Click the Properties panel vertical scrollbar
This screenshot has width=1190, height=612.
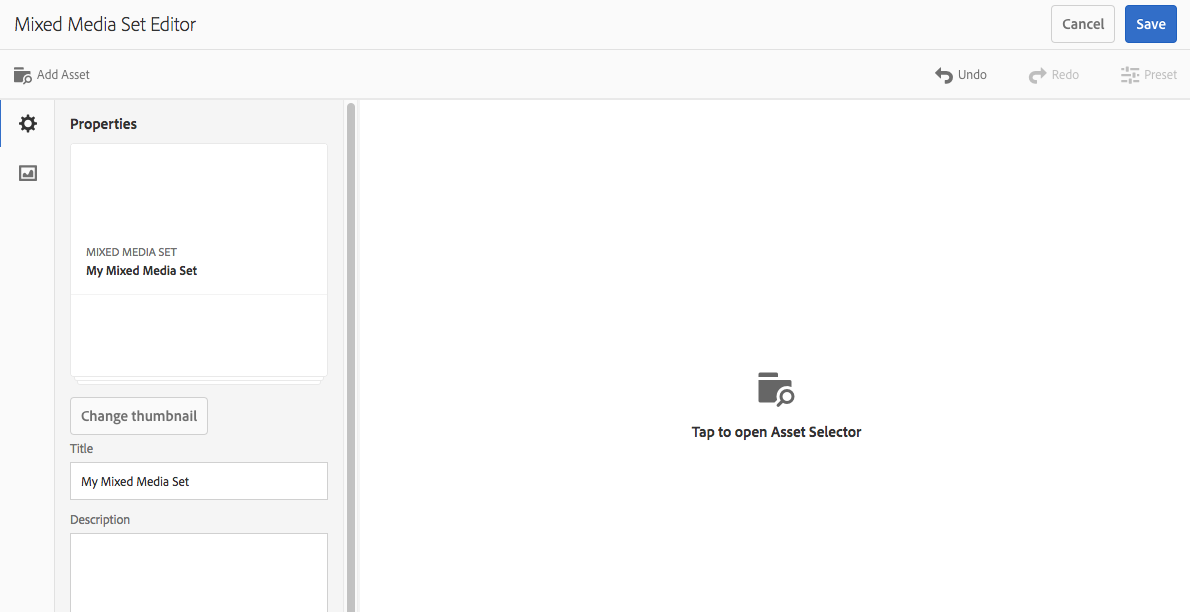coord(351,357)
